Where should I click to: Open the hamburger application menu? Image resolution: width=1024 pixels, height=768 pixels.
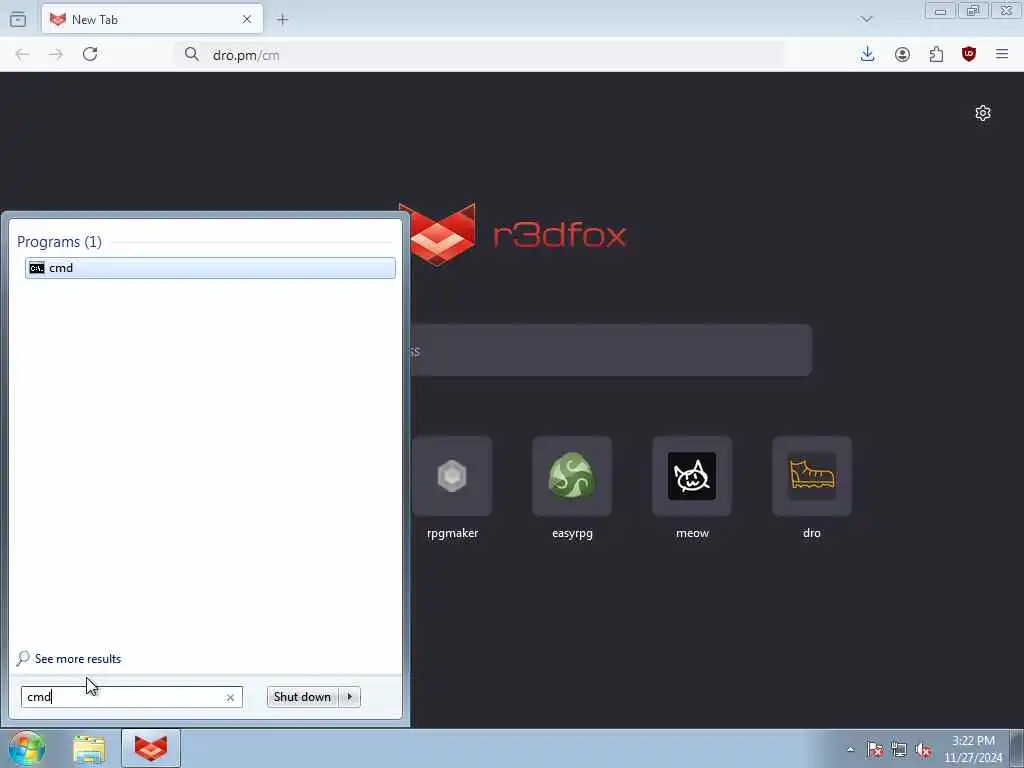coord(1002,54)
